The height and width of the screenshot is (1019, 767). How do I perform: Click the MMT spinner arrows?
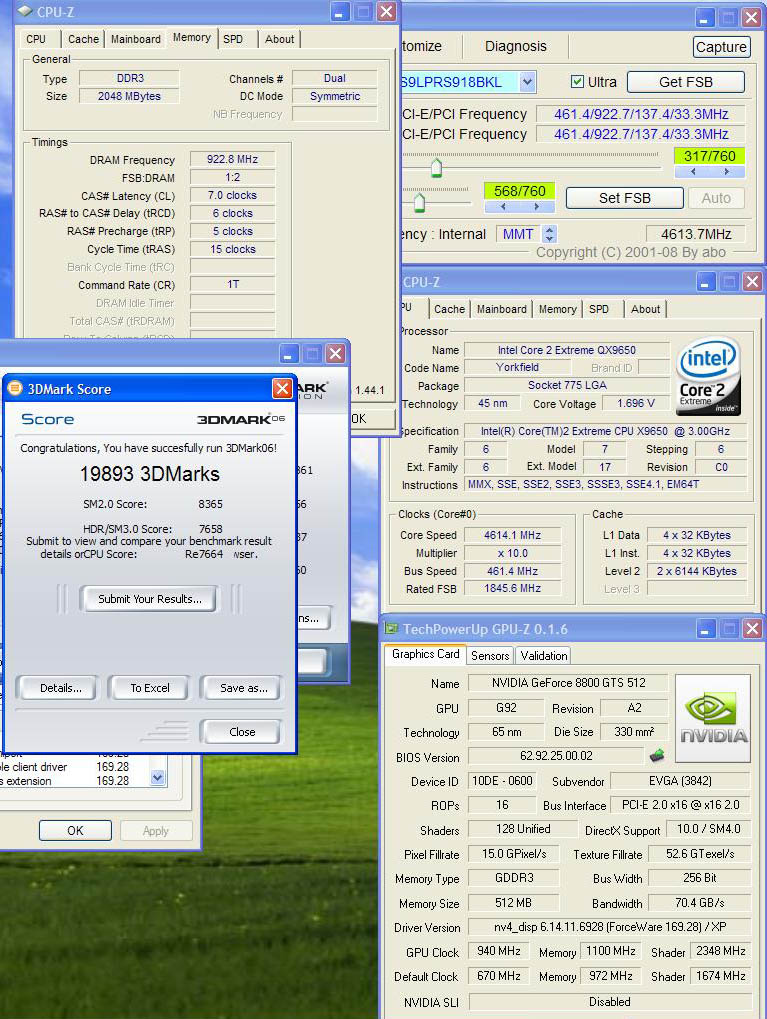coord(550,234)
